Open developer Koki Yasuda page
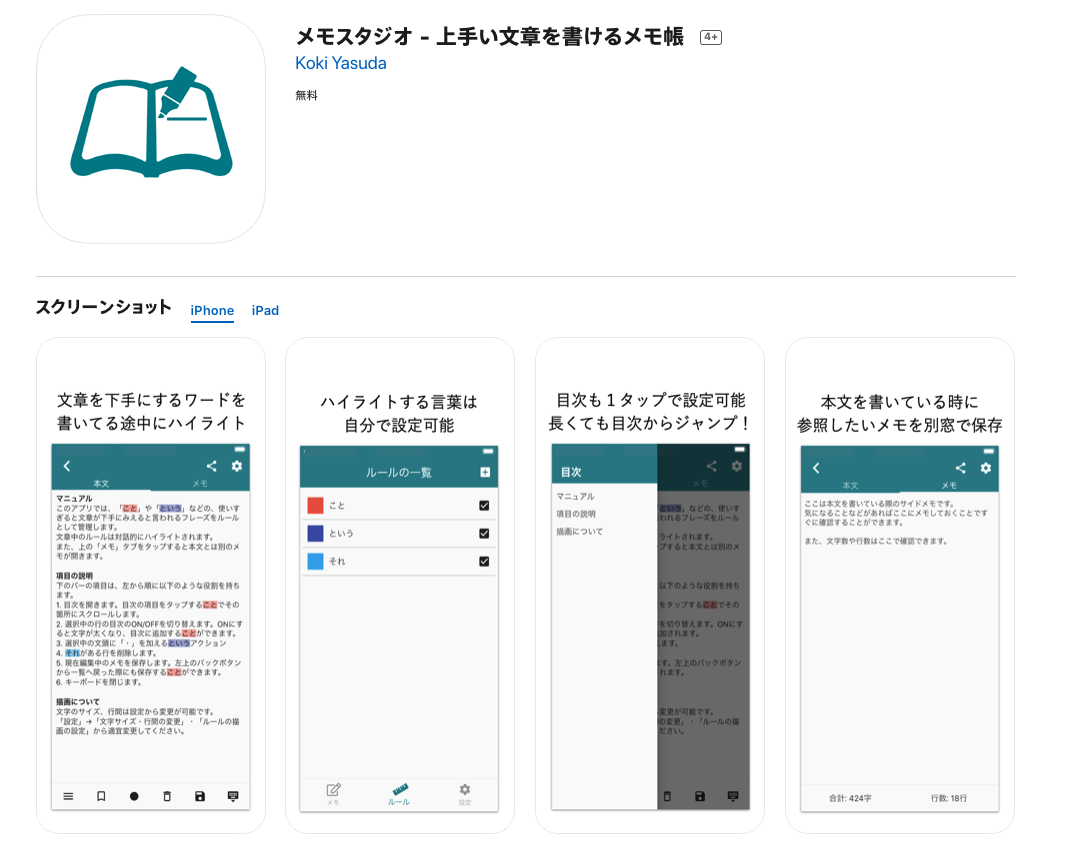Viewport: 1067px width, 849px height. 341,63
